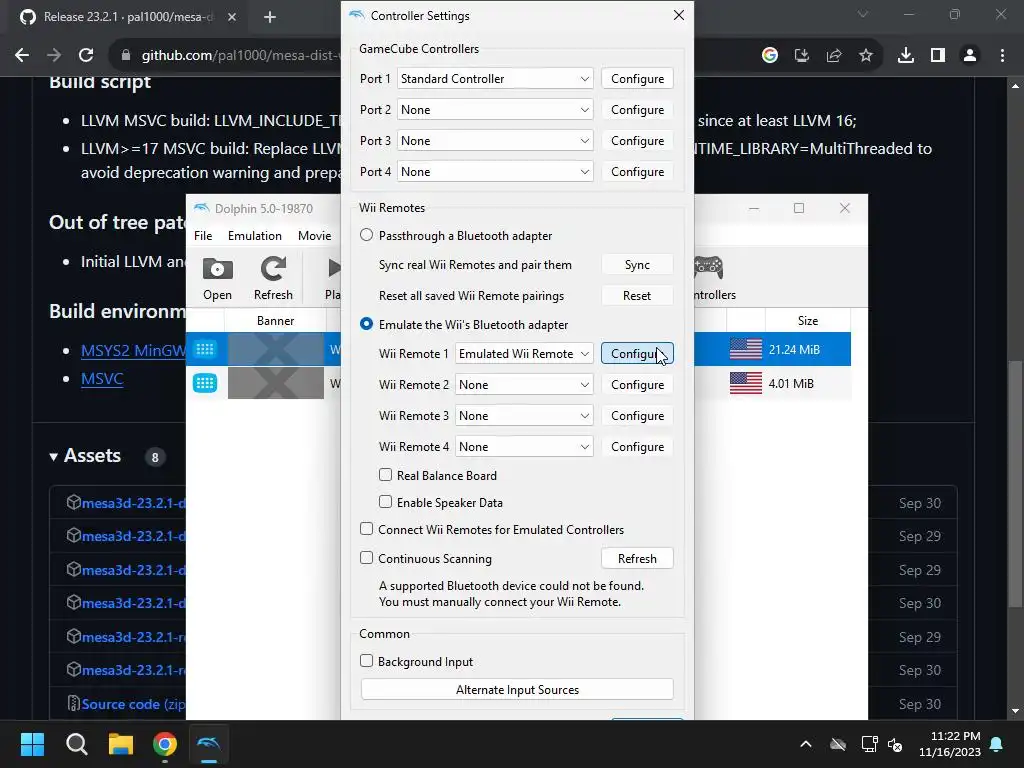This screenshot has height=768, width=1024.
Task: Show hidden tray icons chevron
Action: [x=806, y=744]
